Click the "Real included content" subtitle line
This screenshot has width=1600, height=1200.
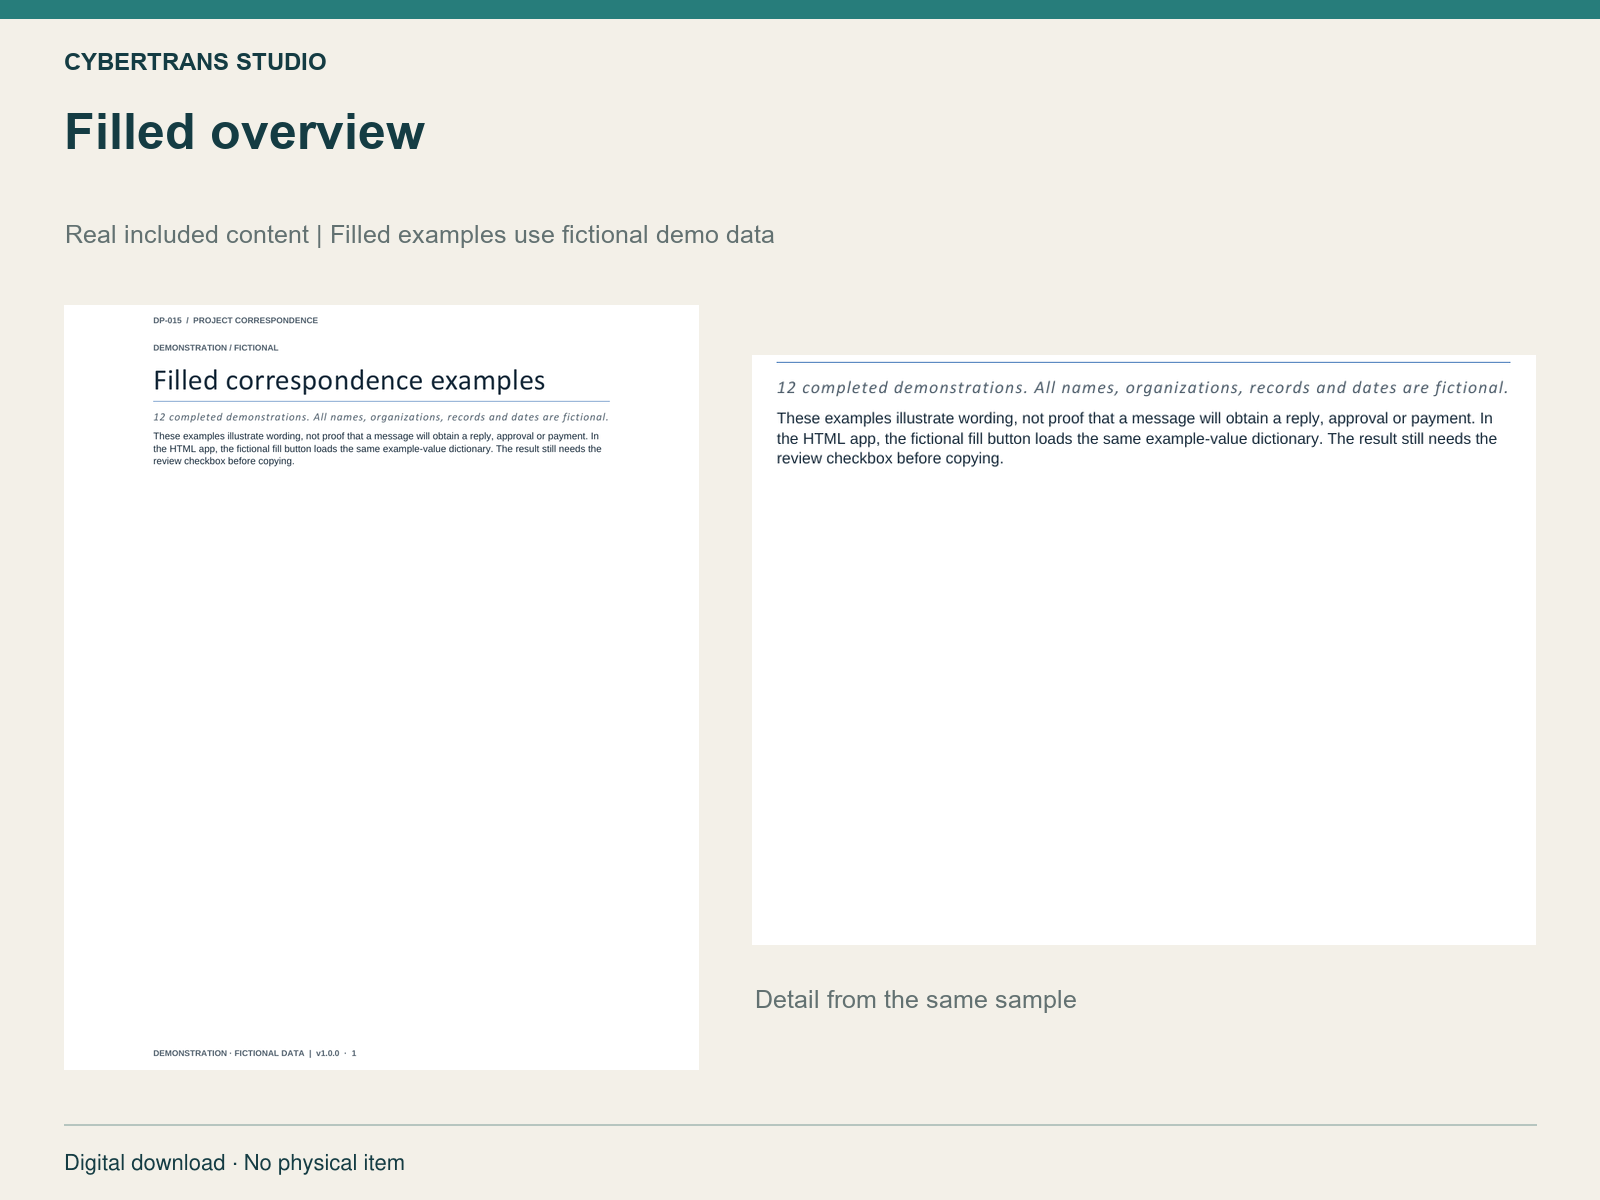420,235
